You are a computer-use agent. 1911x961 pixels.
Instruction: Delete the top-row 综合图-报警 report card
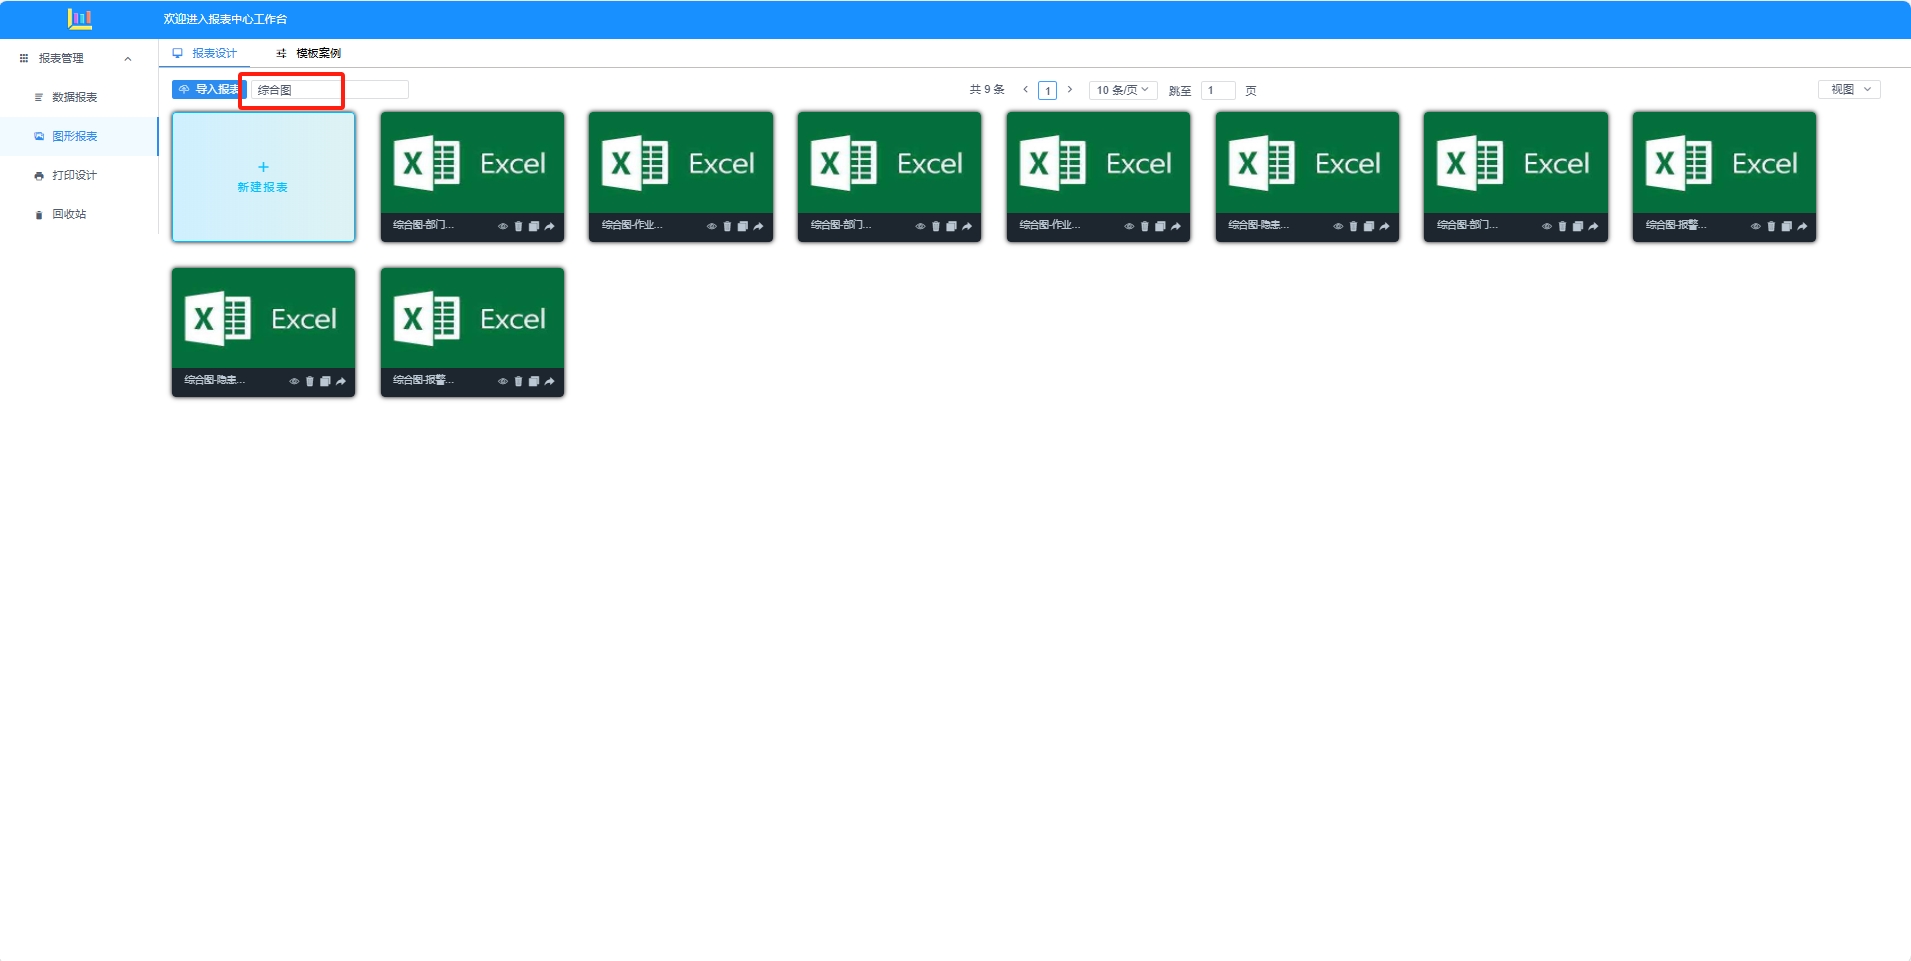click(x=1771, y=226)
